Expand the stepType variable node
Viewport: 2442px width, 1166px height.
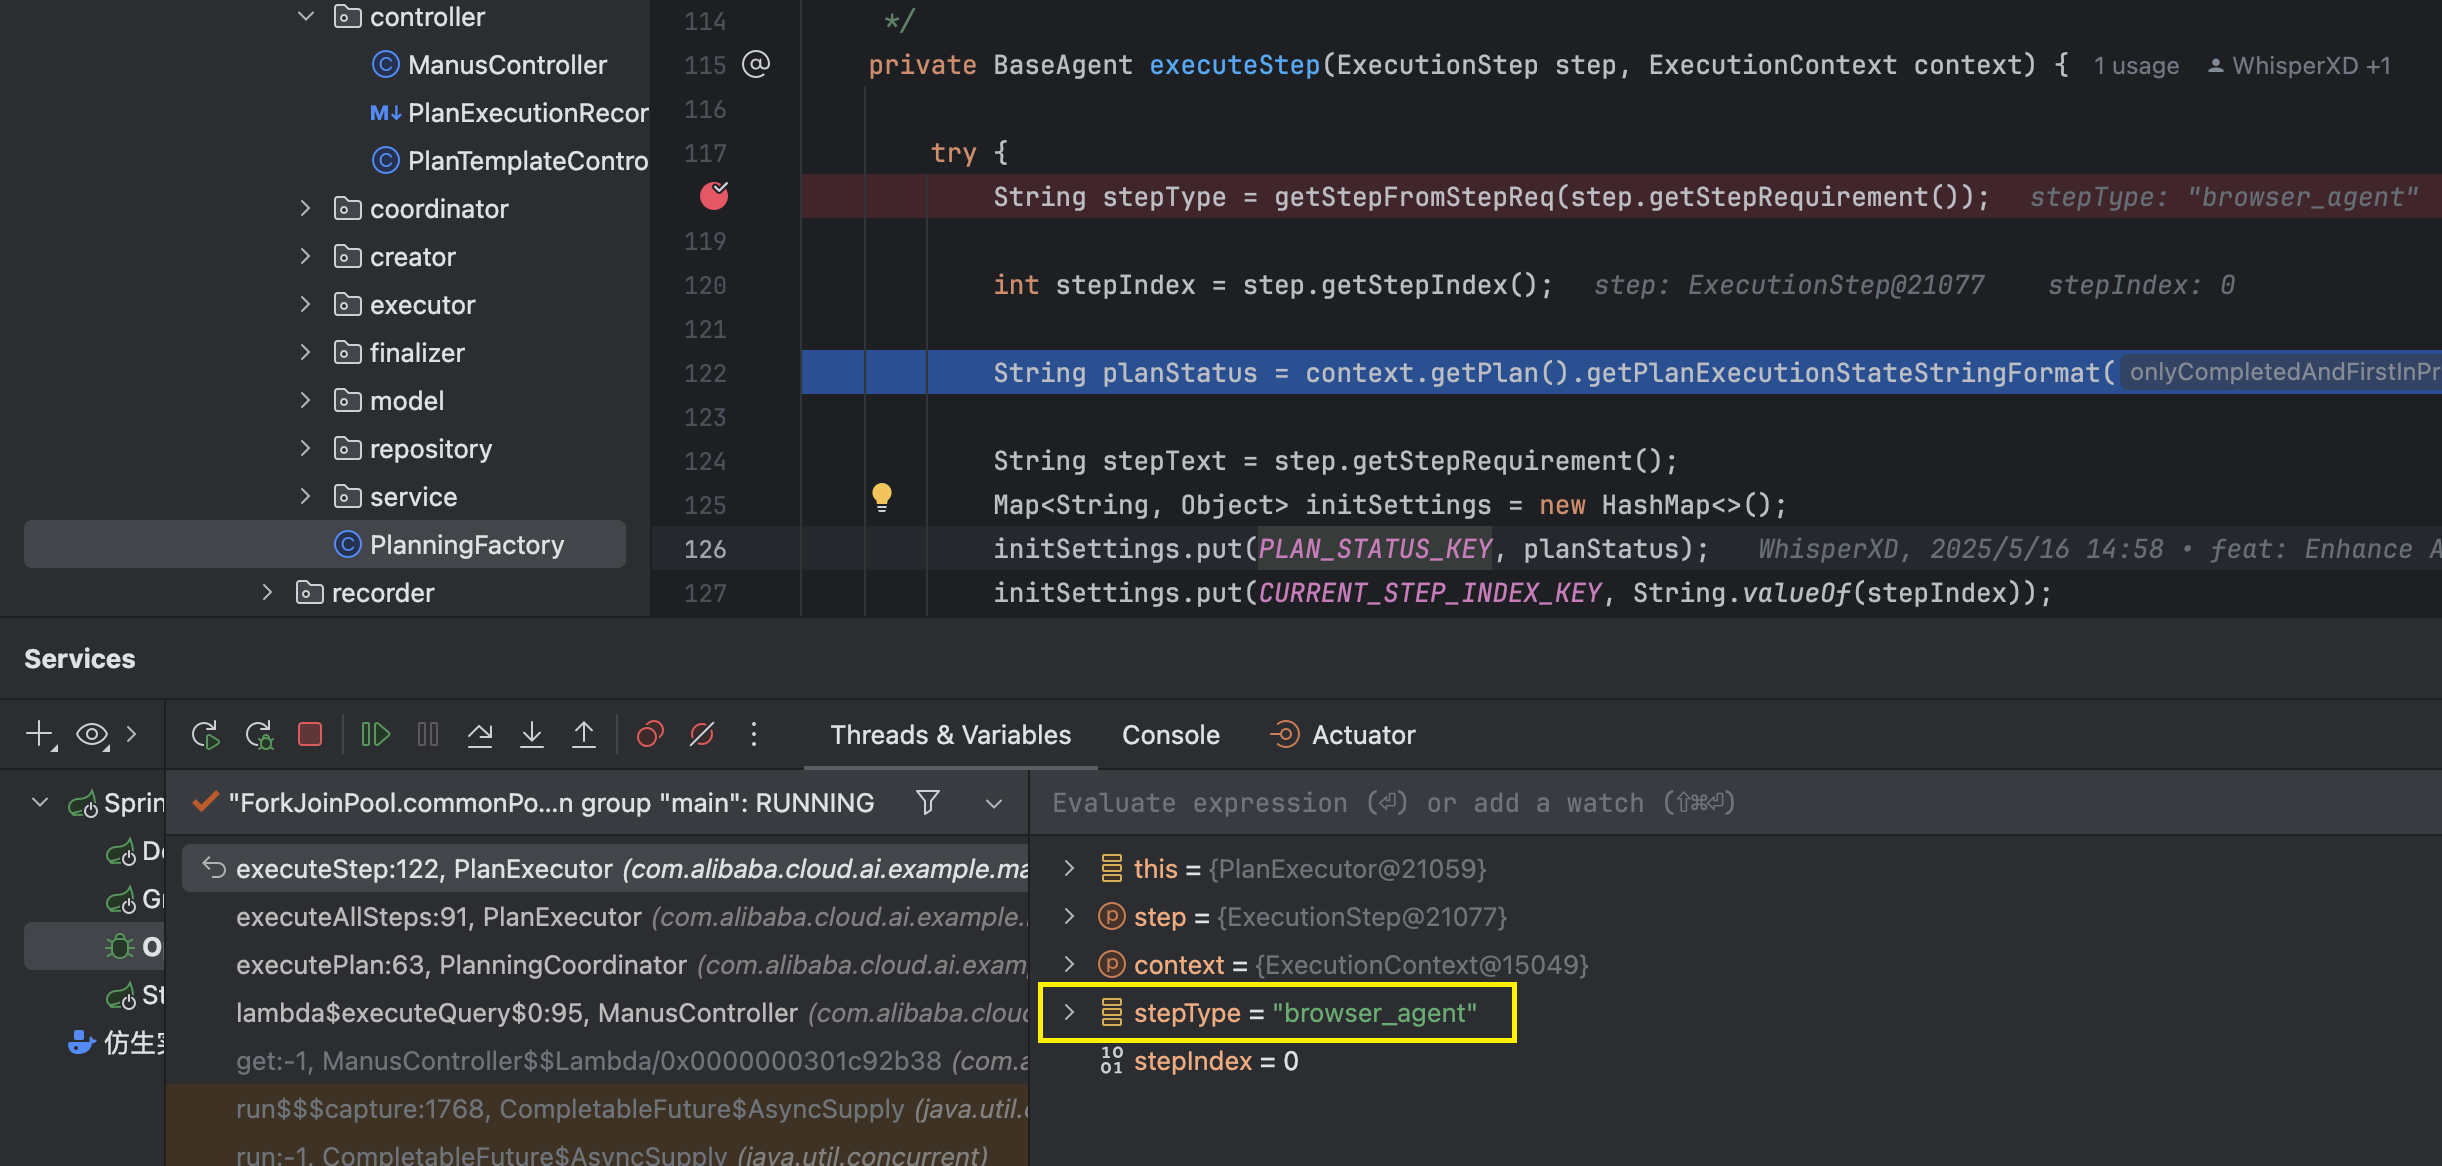coord(1069,1012)
